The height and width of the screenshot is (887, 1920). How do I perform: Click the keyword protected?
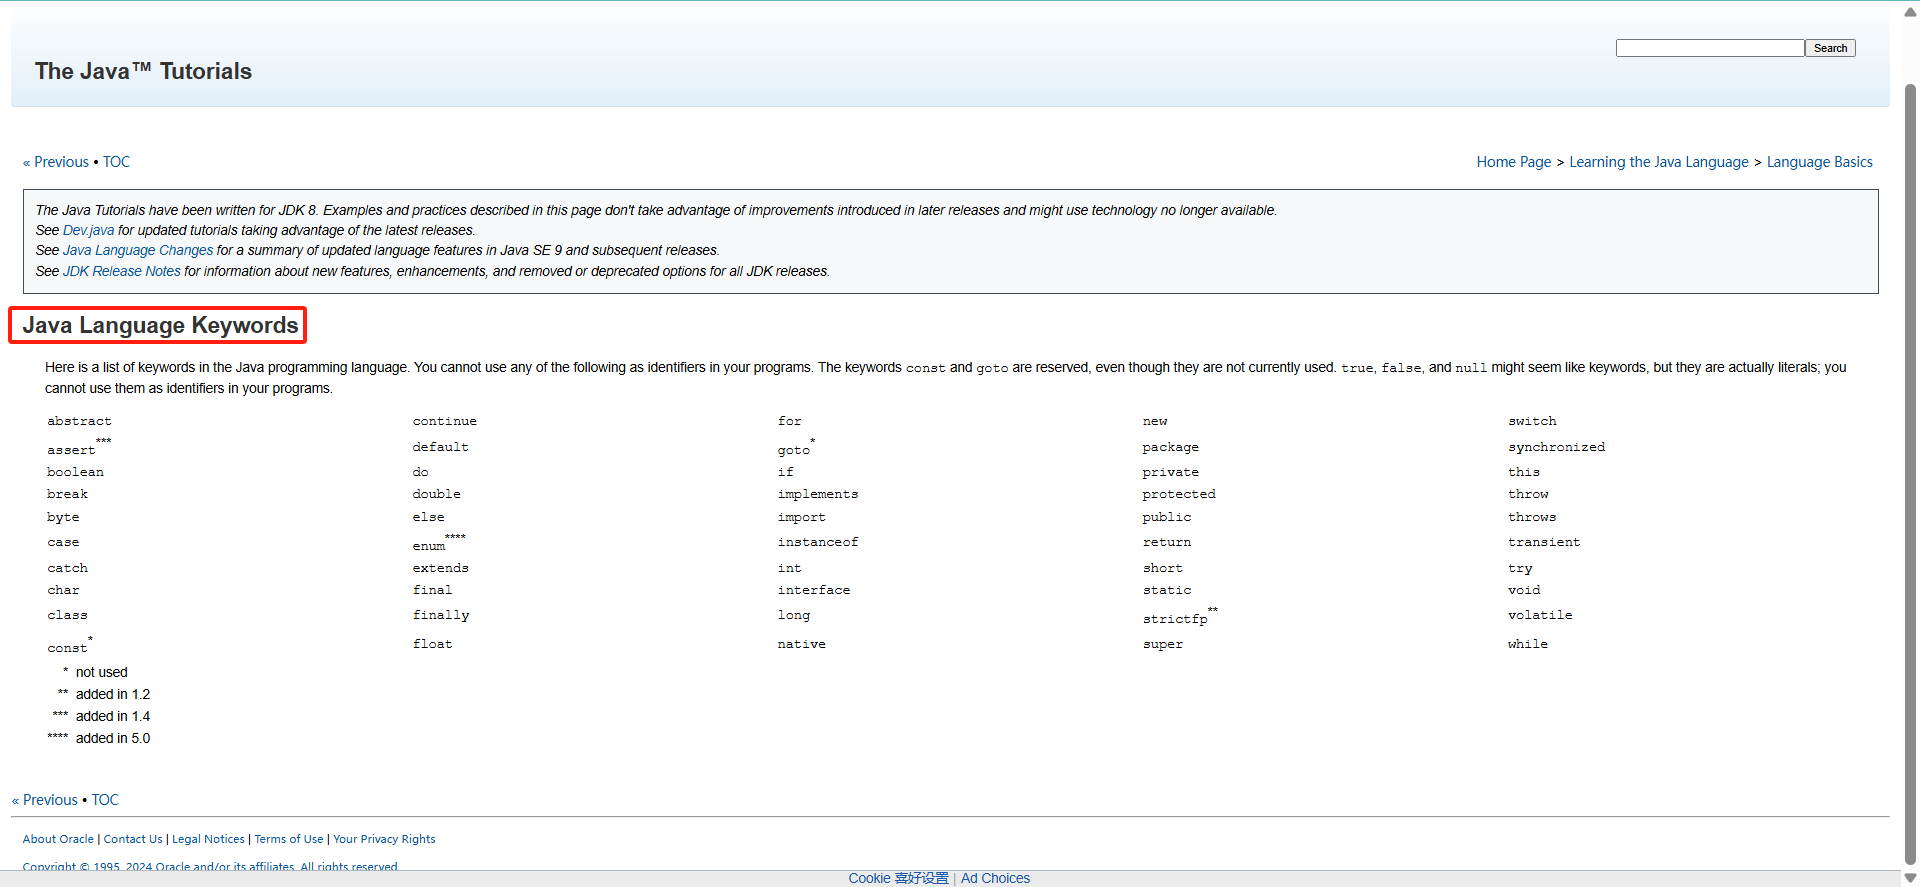1179,494
